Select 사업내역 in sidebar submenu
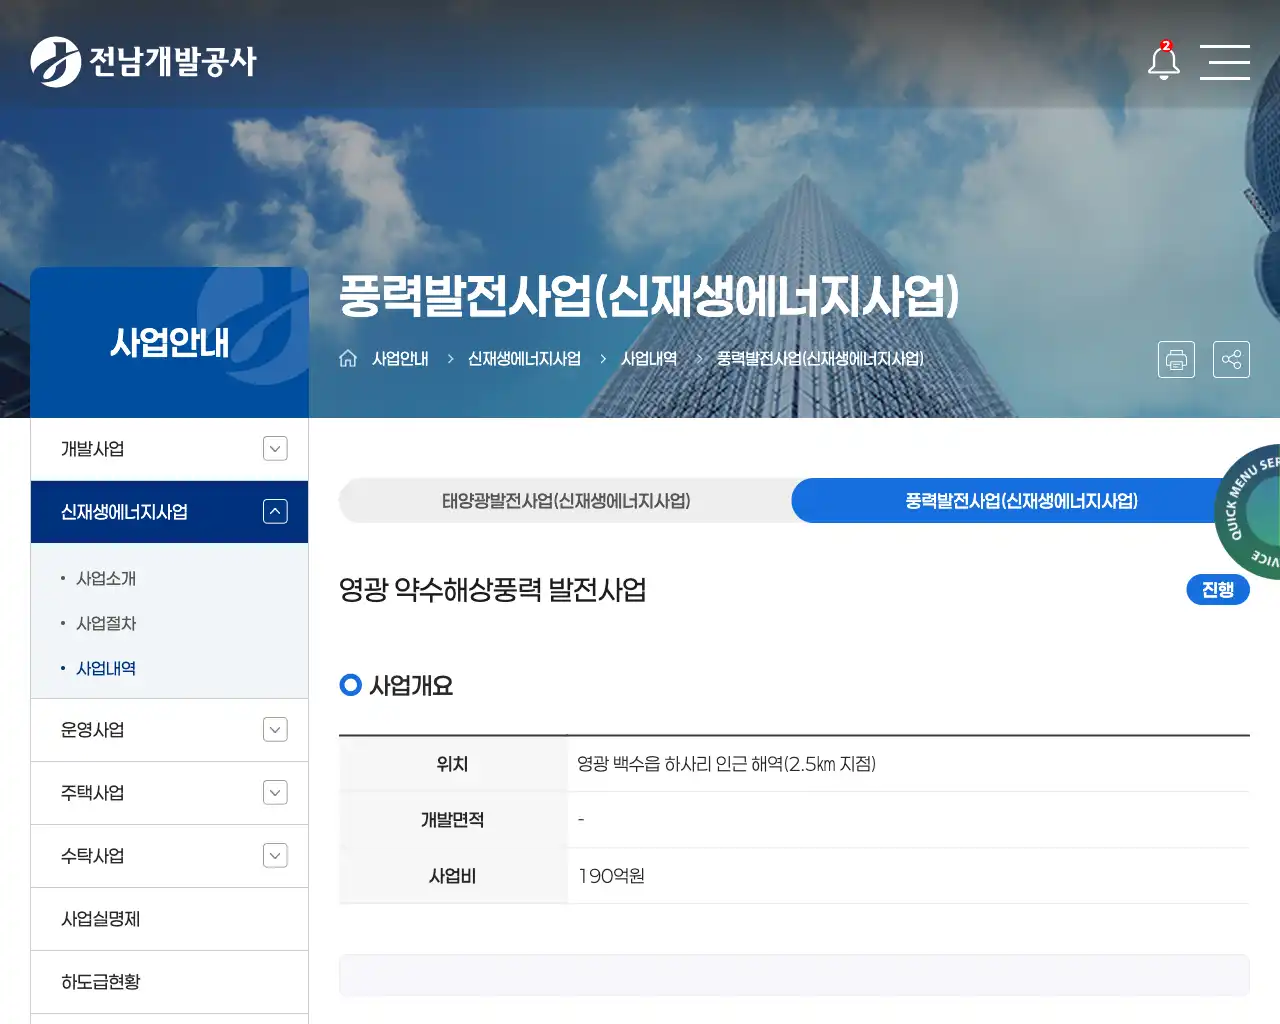 106,668
